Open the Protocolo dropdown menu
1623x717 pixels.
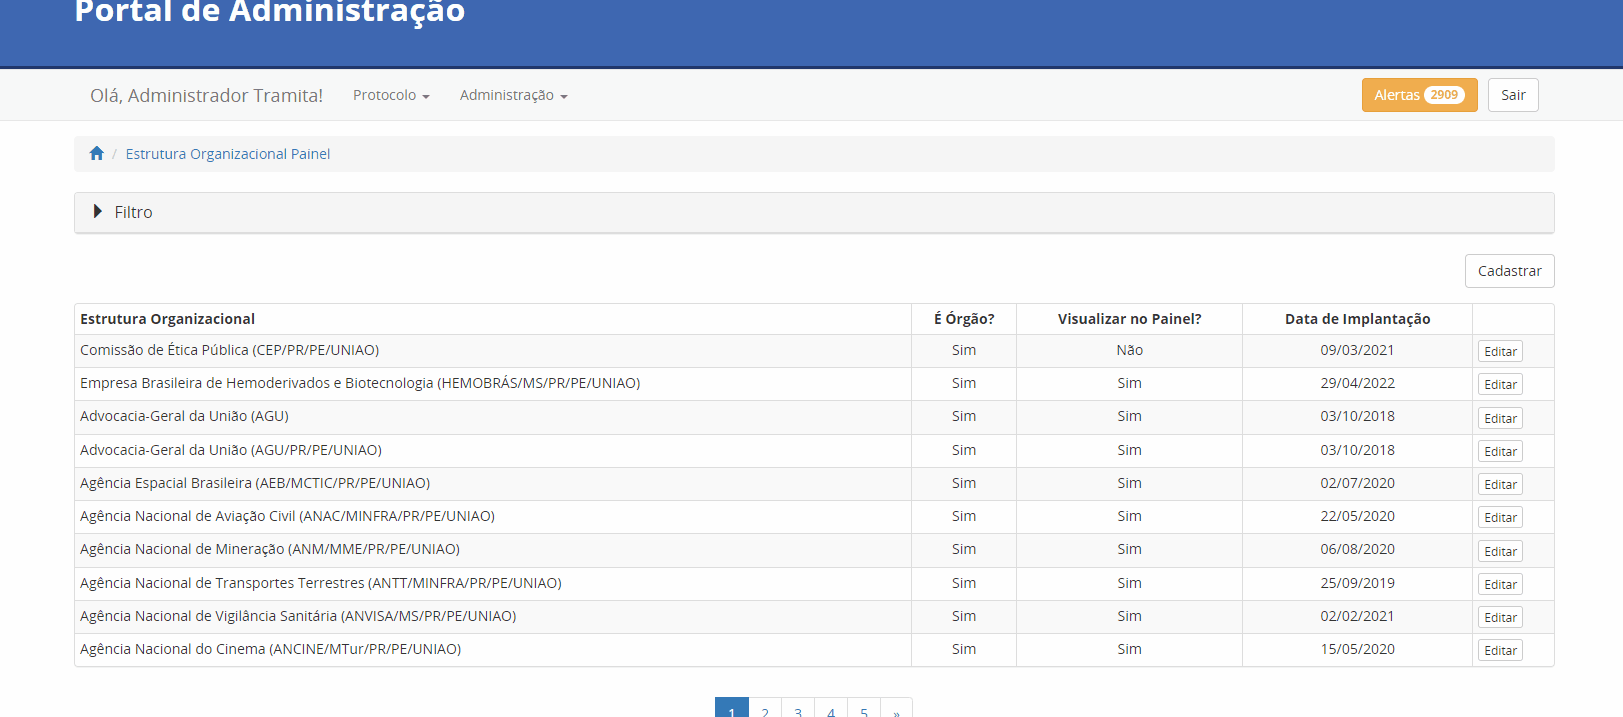point(391,95)
